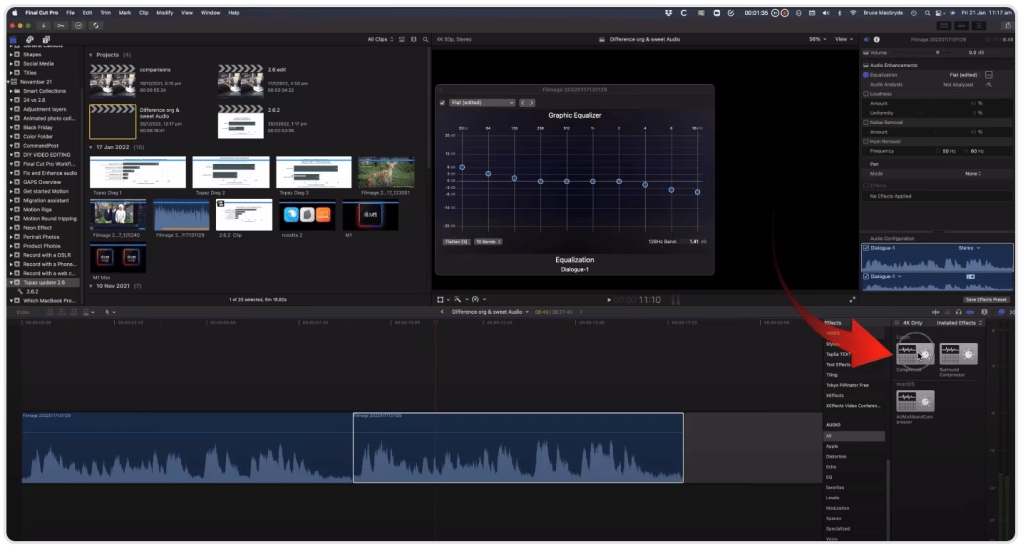Click the browser search magnifier icon
The width and height of the screenshot is (1023, 549).
coord(425,39)
